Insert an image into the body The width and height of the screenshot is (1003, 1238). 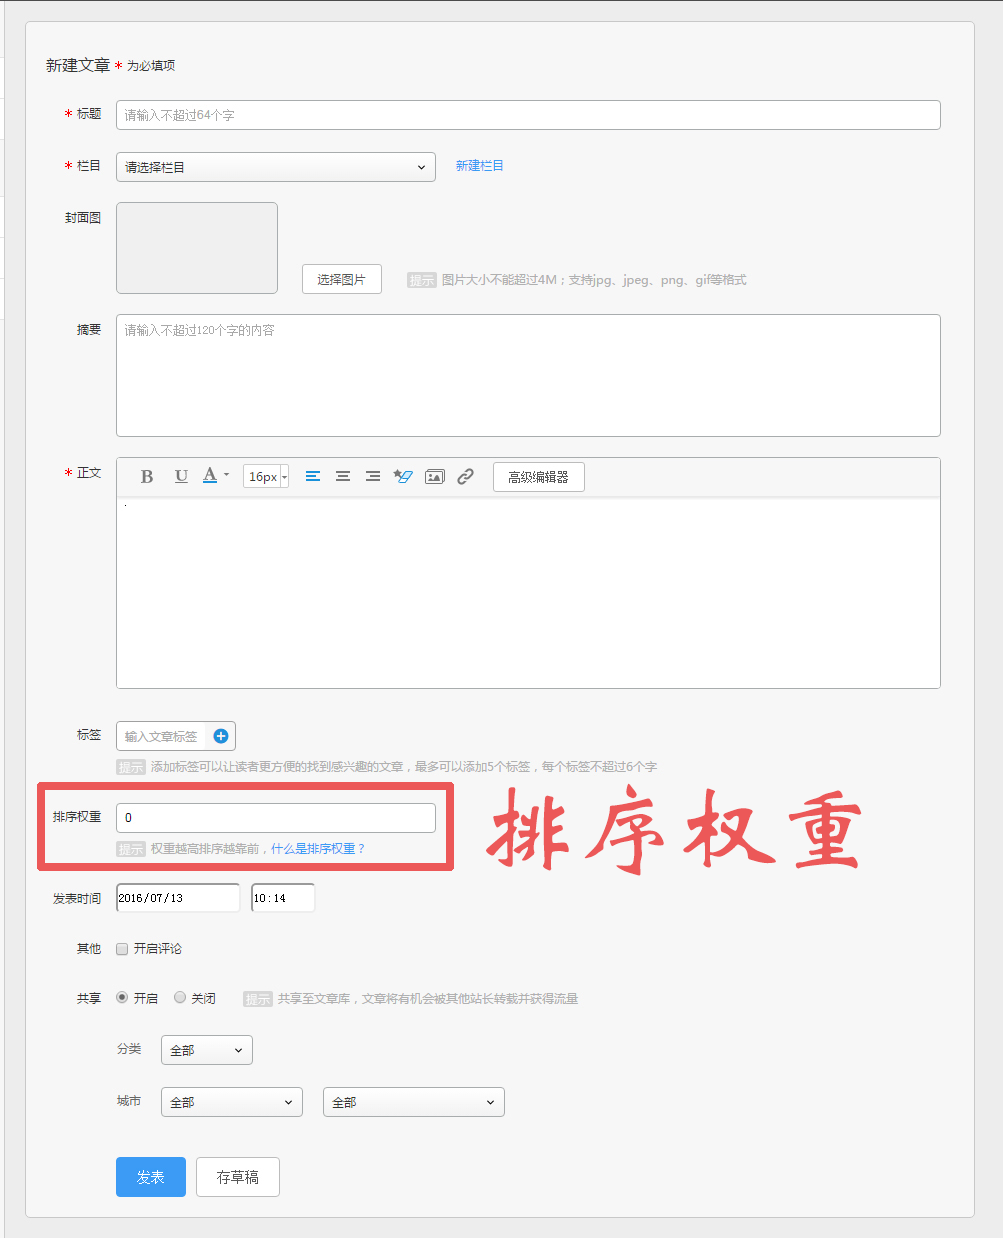[x=434, y=477]
